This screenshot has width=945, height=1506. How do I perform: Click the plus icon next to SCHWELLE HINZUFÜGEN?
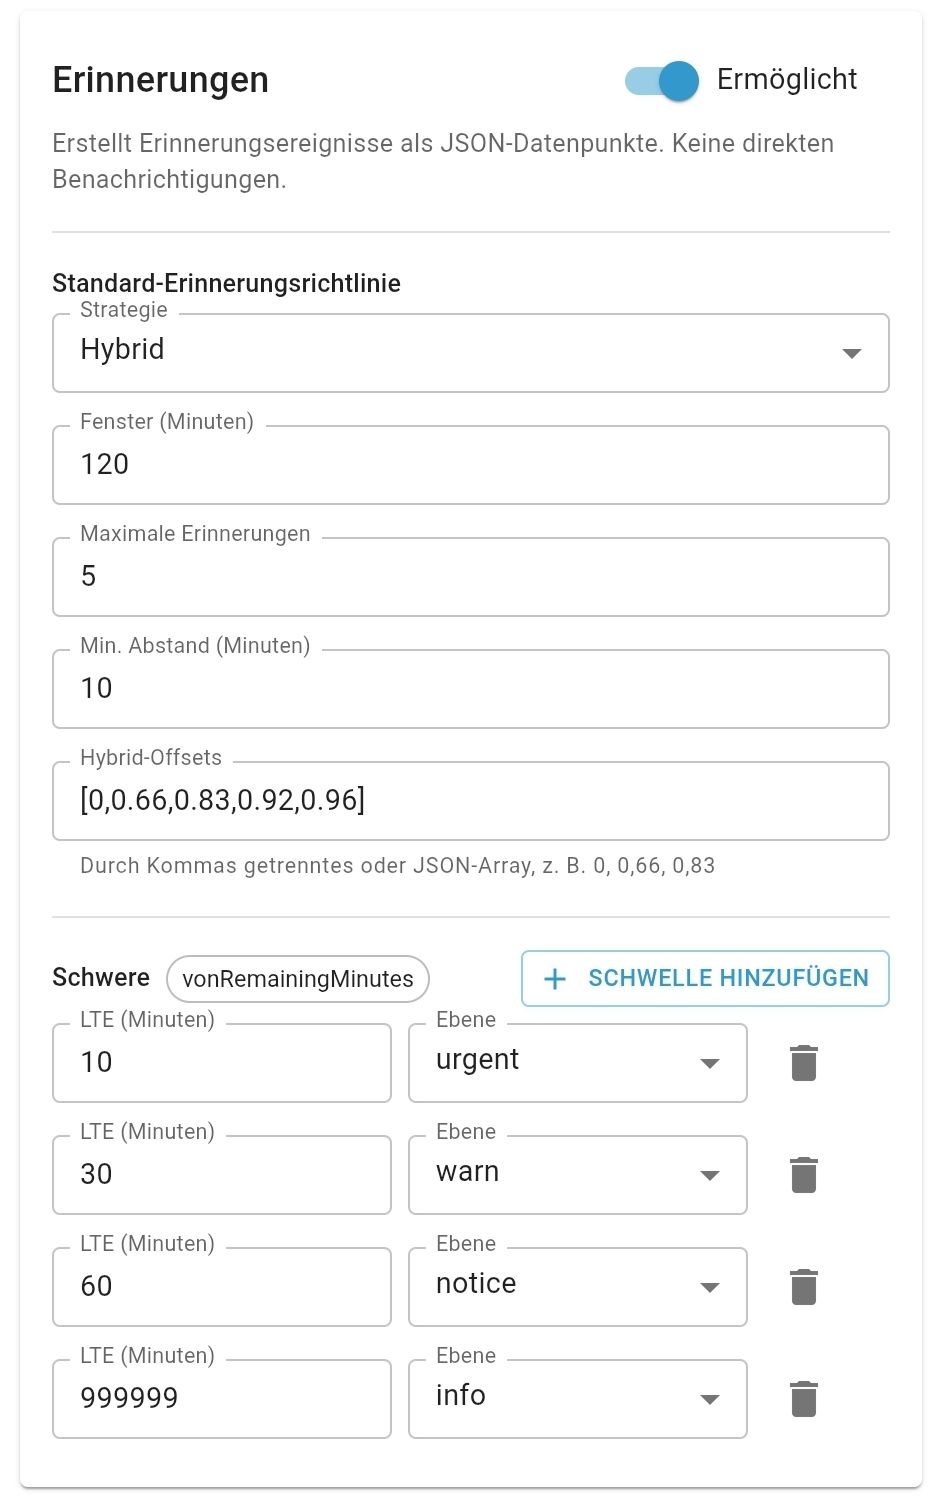tap(553, 978)
